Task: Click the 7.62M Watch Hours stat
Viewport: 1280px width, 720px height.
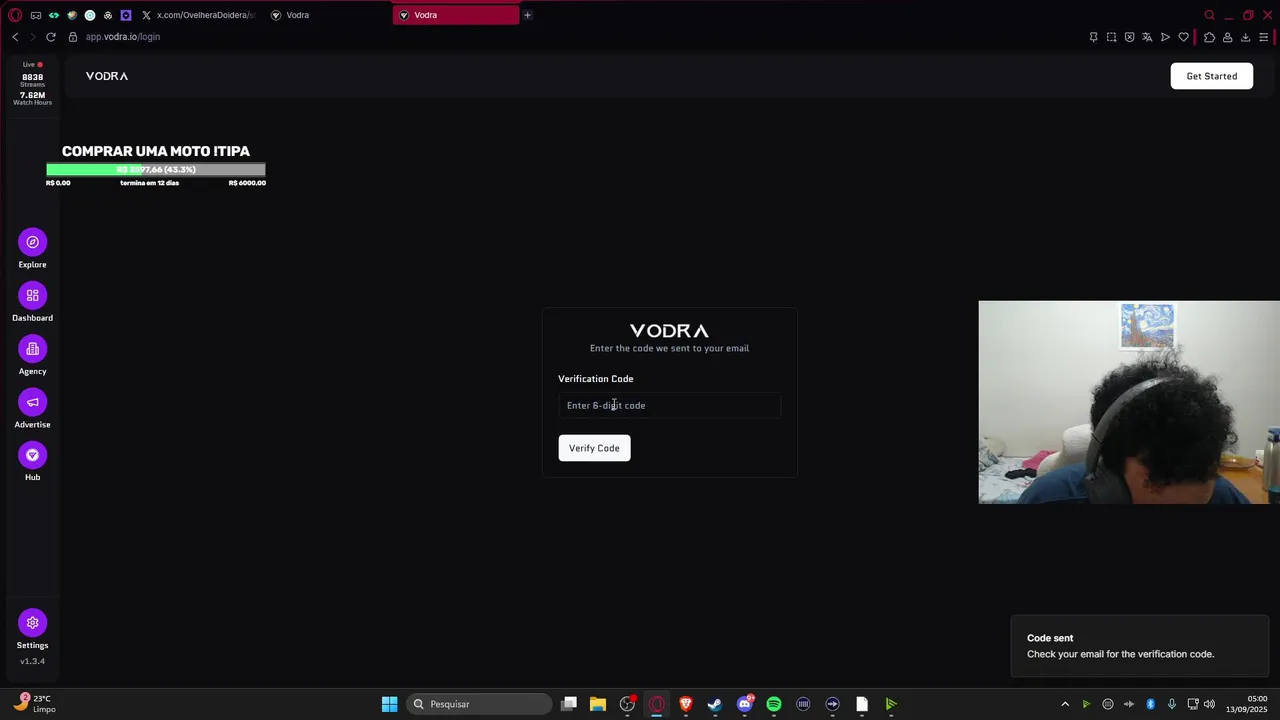Action: [x=32, y=99]
